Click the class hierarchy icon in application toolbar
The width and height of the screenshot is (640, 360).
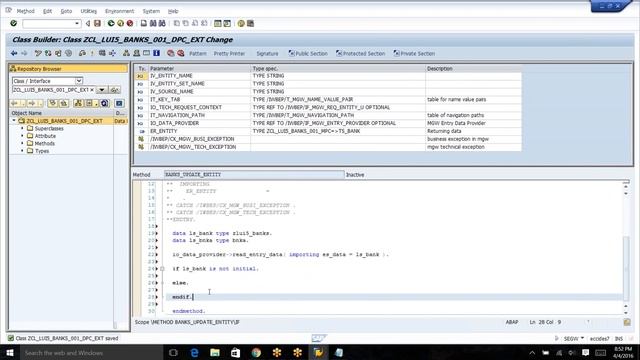click(126, 53)
